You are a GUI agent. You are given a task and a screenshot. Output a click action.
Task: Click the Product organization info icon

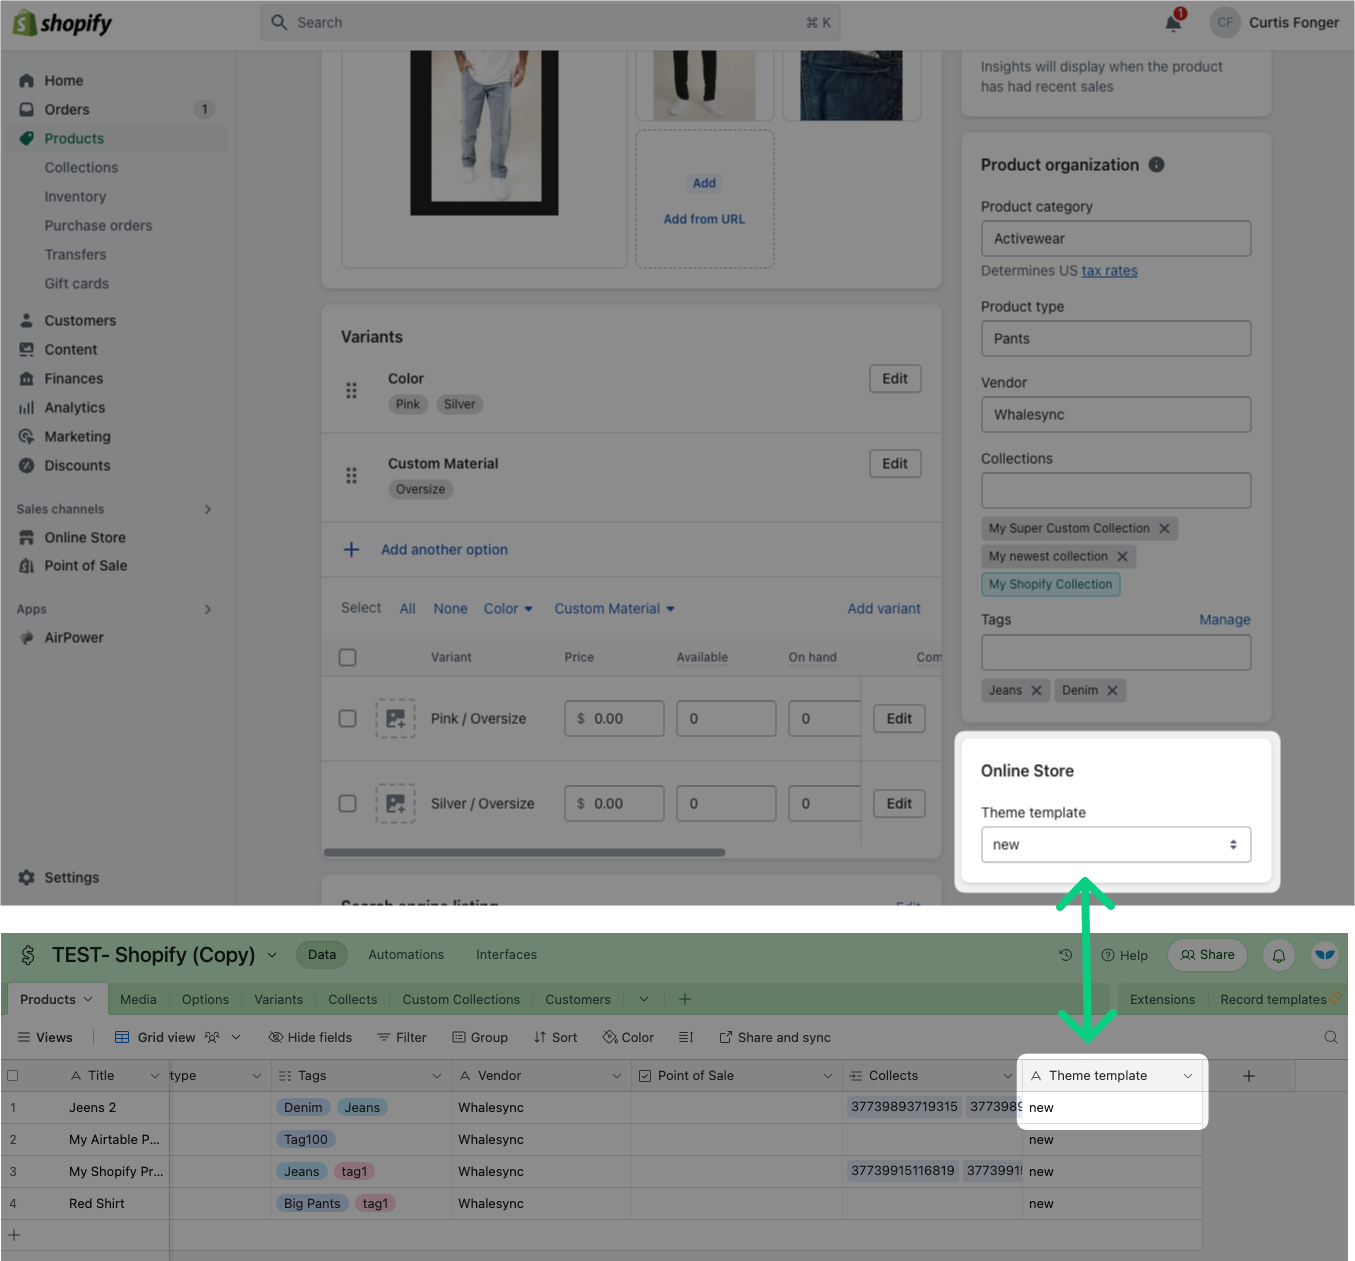click(1156, 165)
